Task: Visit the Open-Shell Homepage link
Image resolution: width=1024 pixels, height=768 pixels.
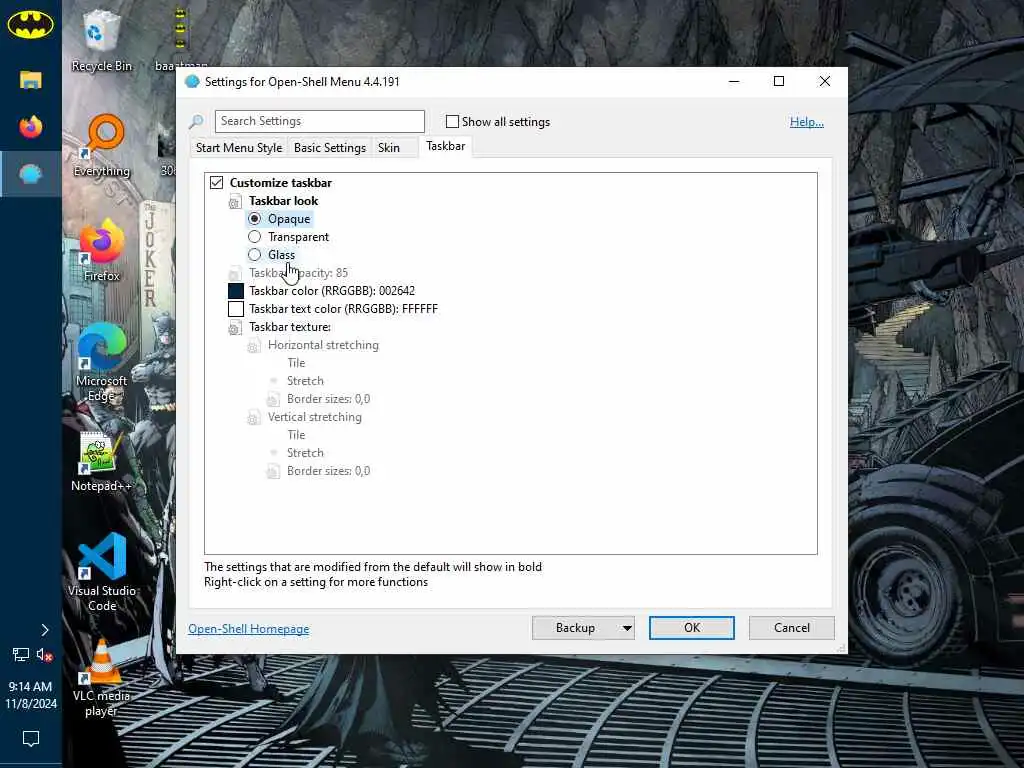Action: pyautogui.click(x=249, y=629)
